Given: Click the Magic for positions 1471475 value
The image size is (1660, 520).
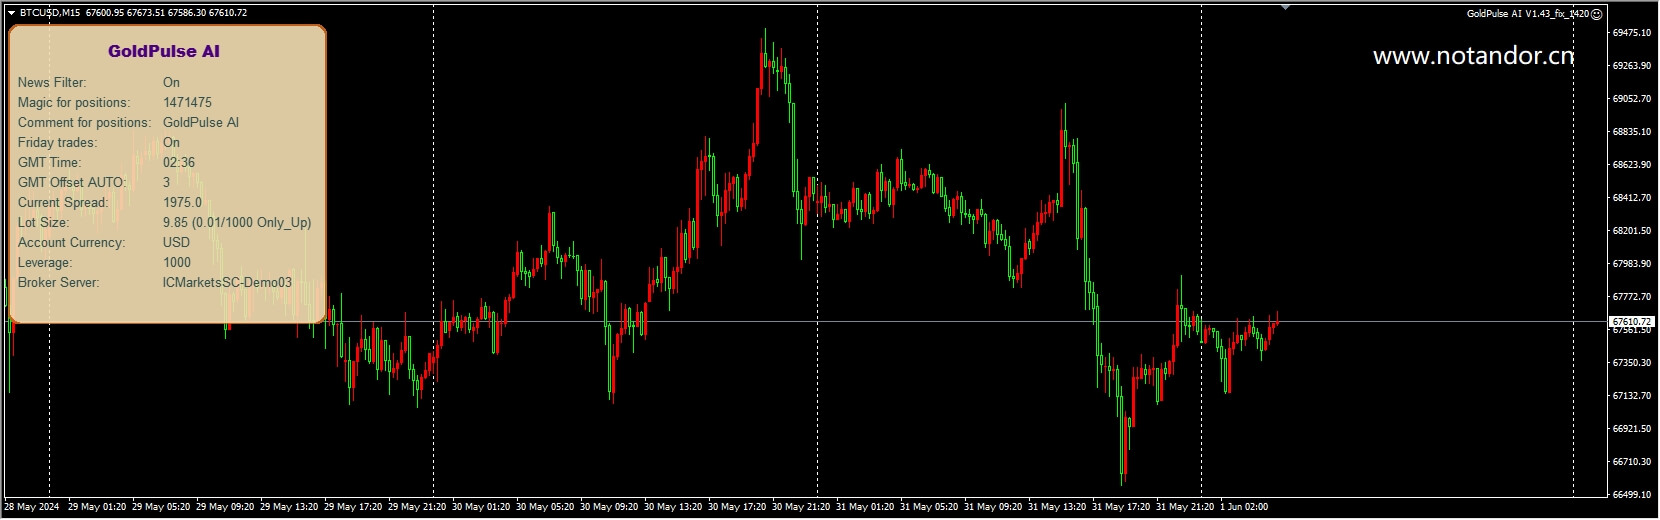Looking at the screenshot, I should tap(187, 103).
